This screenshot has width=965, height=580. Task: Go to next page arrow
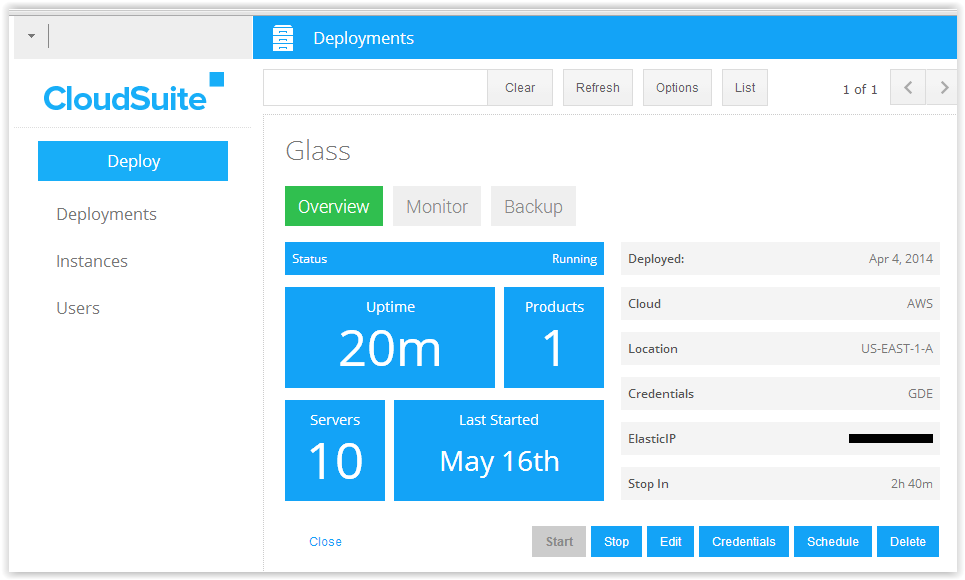pyautogui.click(x=943, y=88)
